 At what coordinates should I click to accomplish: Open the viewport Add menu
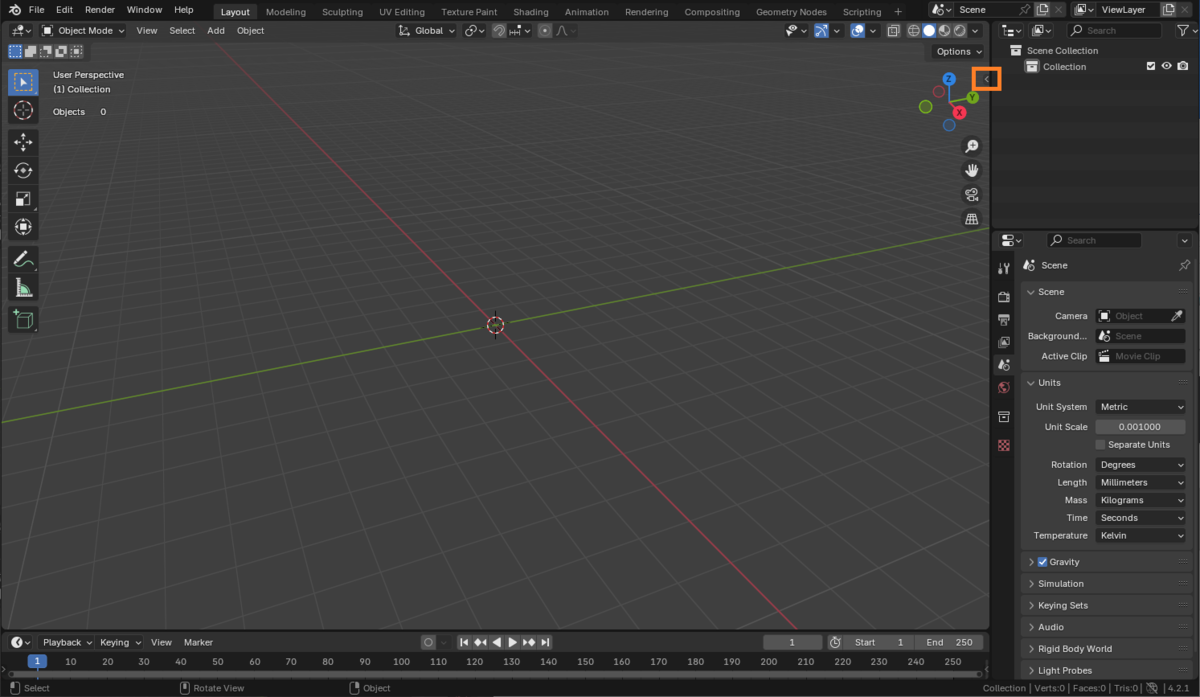point(216,31)
